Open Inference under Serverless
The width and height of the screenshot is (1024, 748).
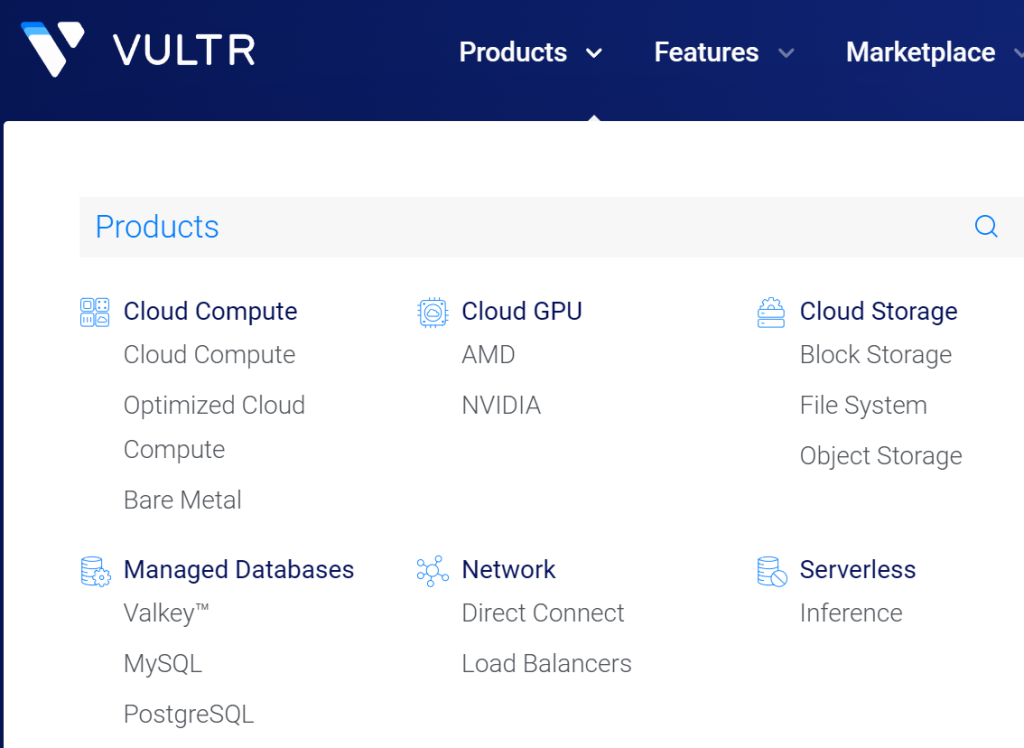click(851, 613)
